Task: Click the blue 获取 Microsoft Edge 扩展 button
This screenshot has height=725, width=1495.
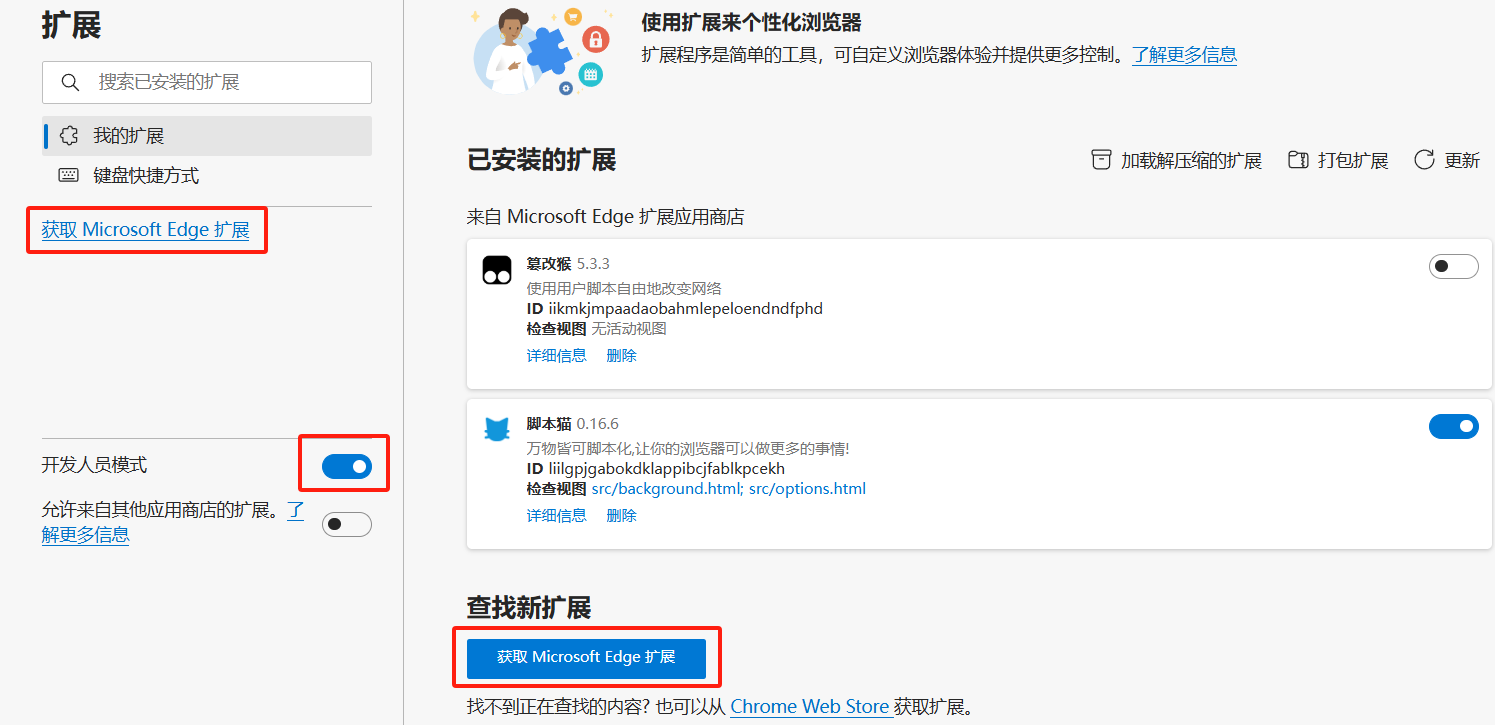Action: (586, 658)
